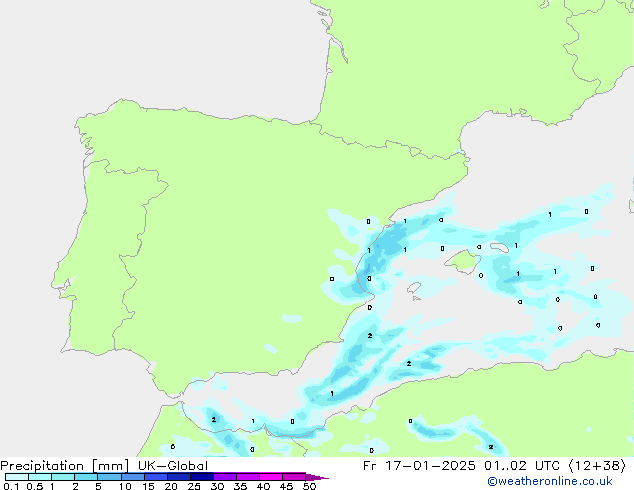Click the Mallorca island outline on map
The image size is (634, 490).
pos(463,262)
